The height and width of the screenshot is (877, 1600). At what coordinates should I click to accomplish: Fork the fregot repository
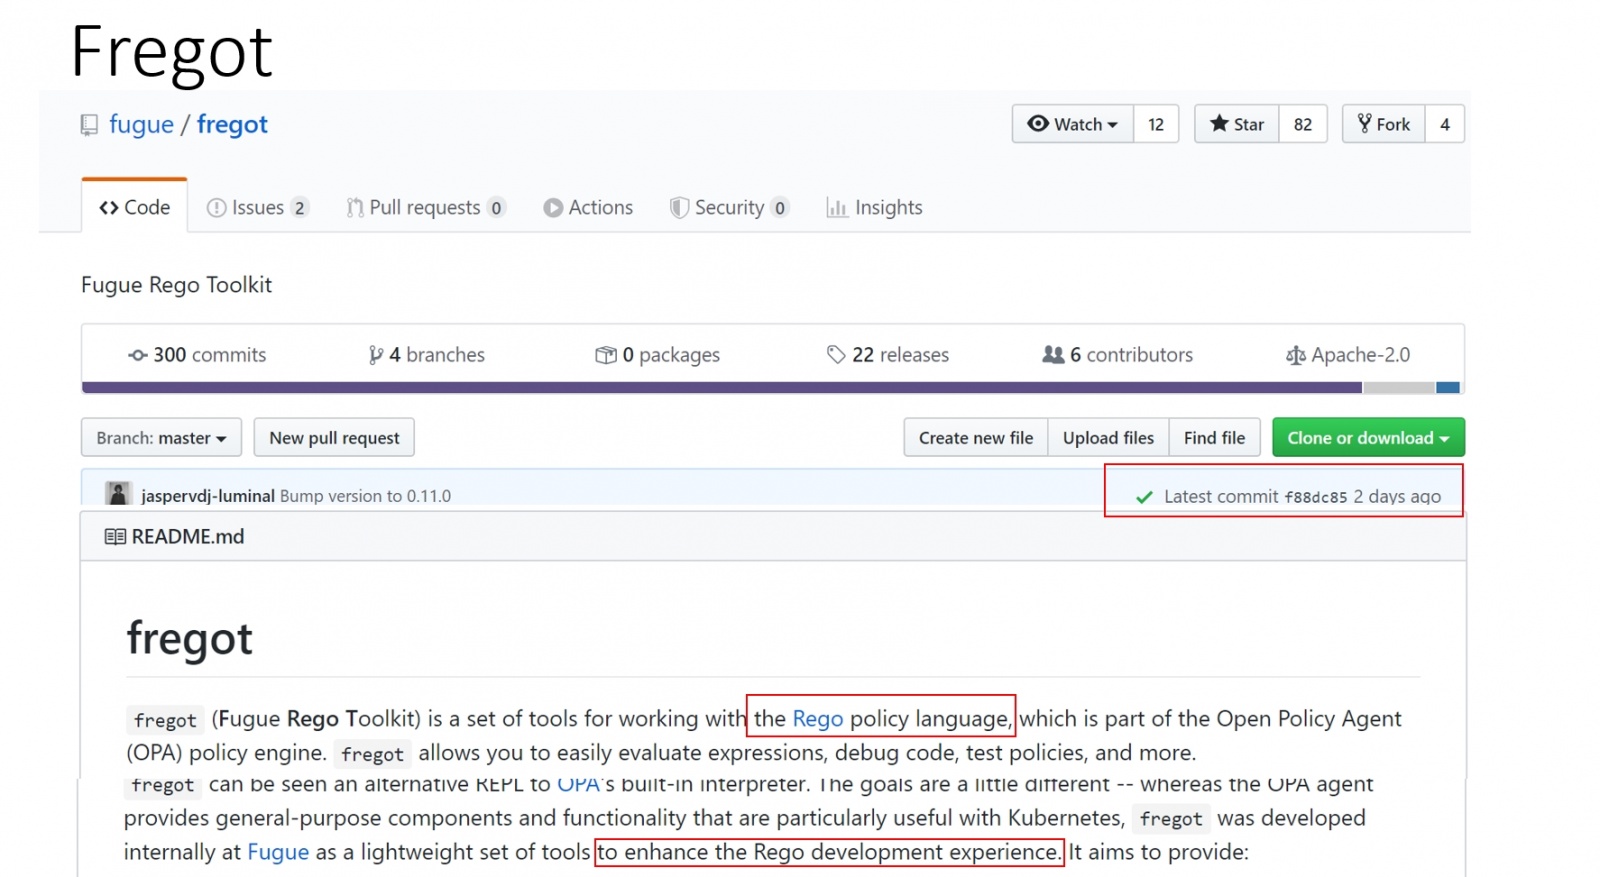coord(1384,124)
